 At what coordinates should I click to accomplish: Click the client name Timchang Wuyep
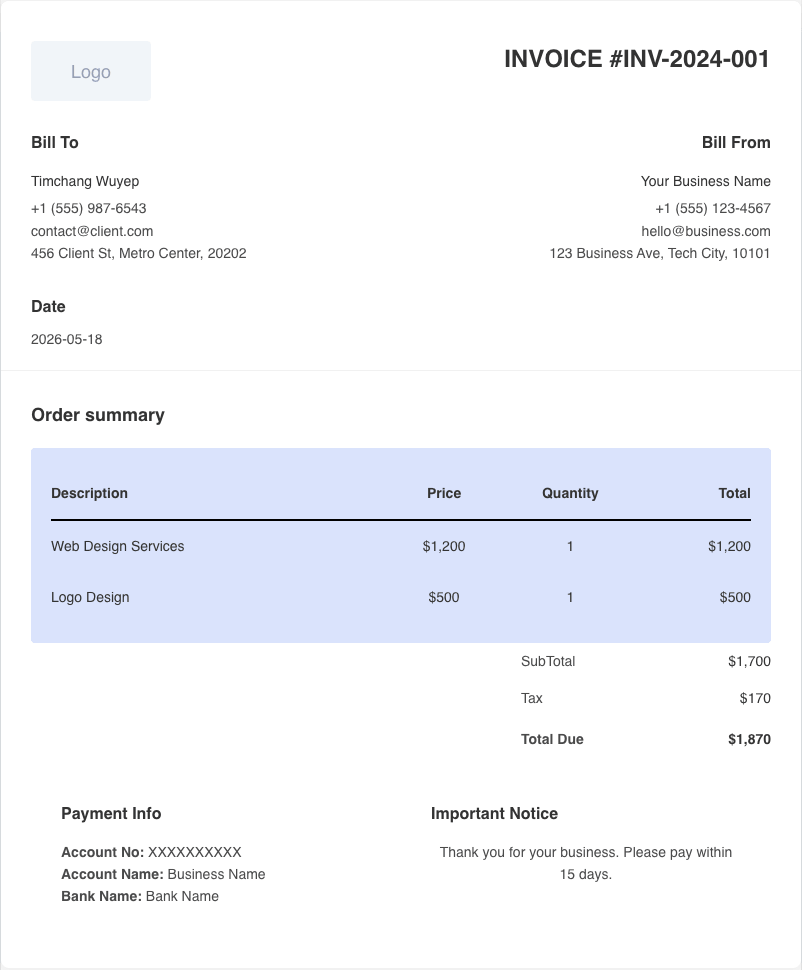pos(85,181)
